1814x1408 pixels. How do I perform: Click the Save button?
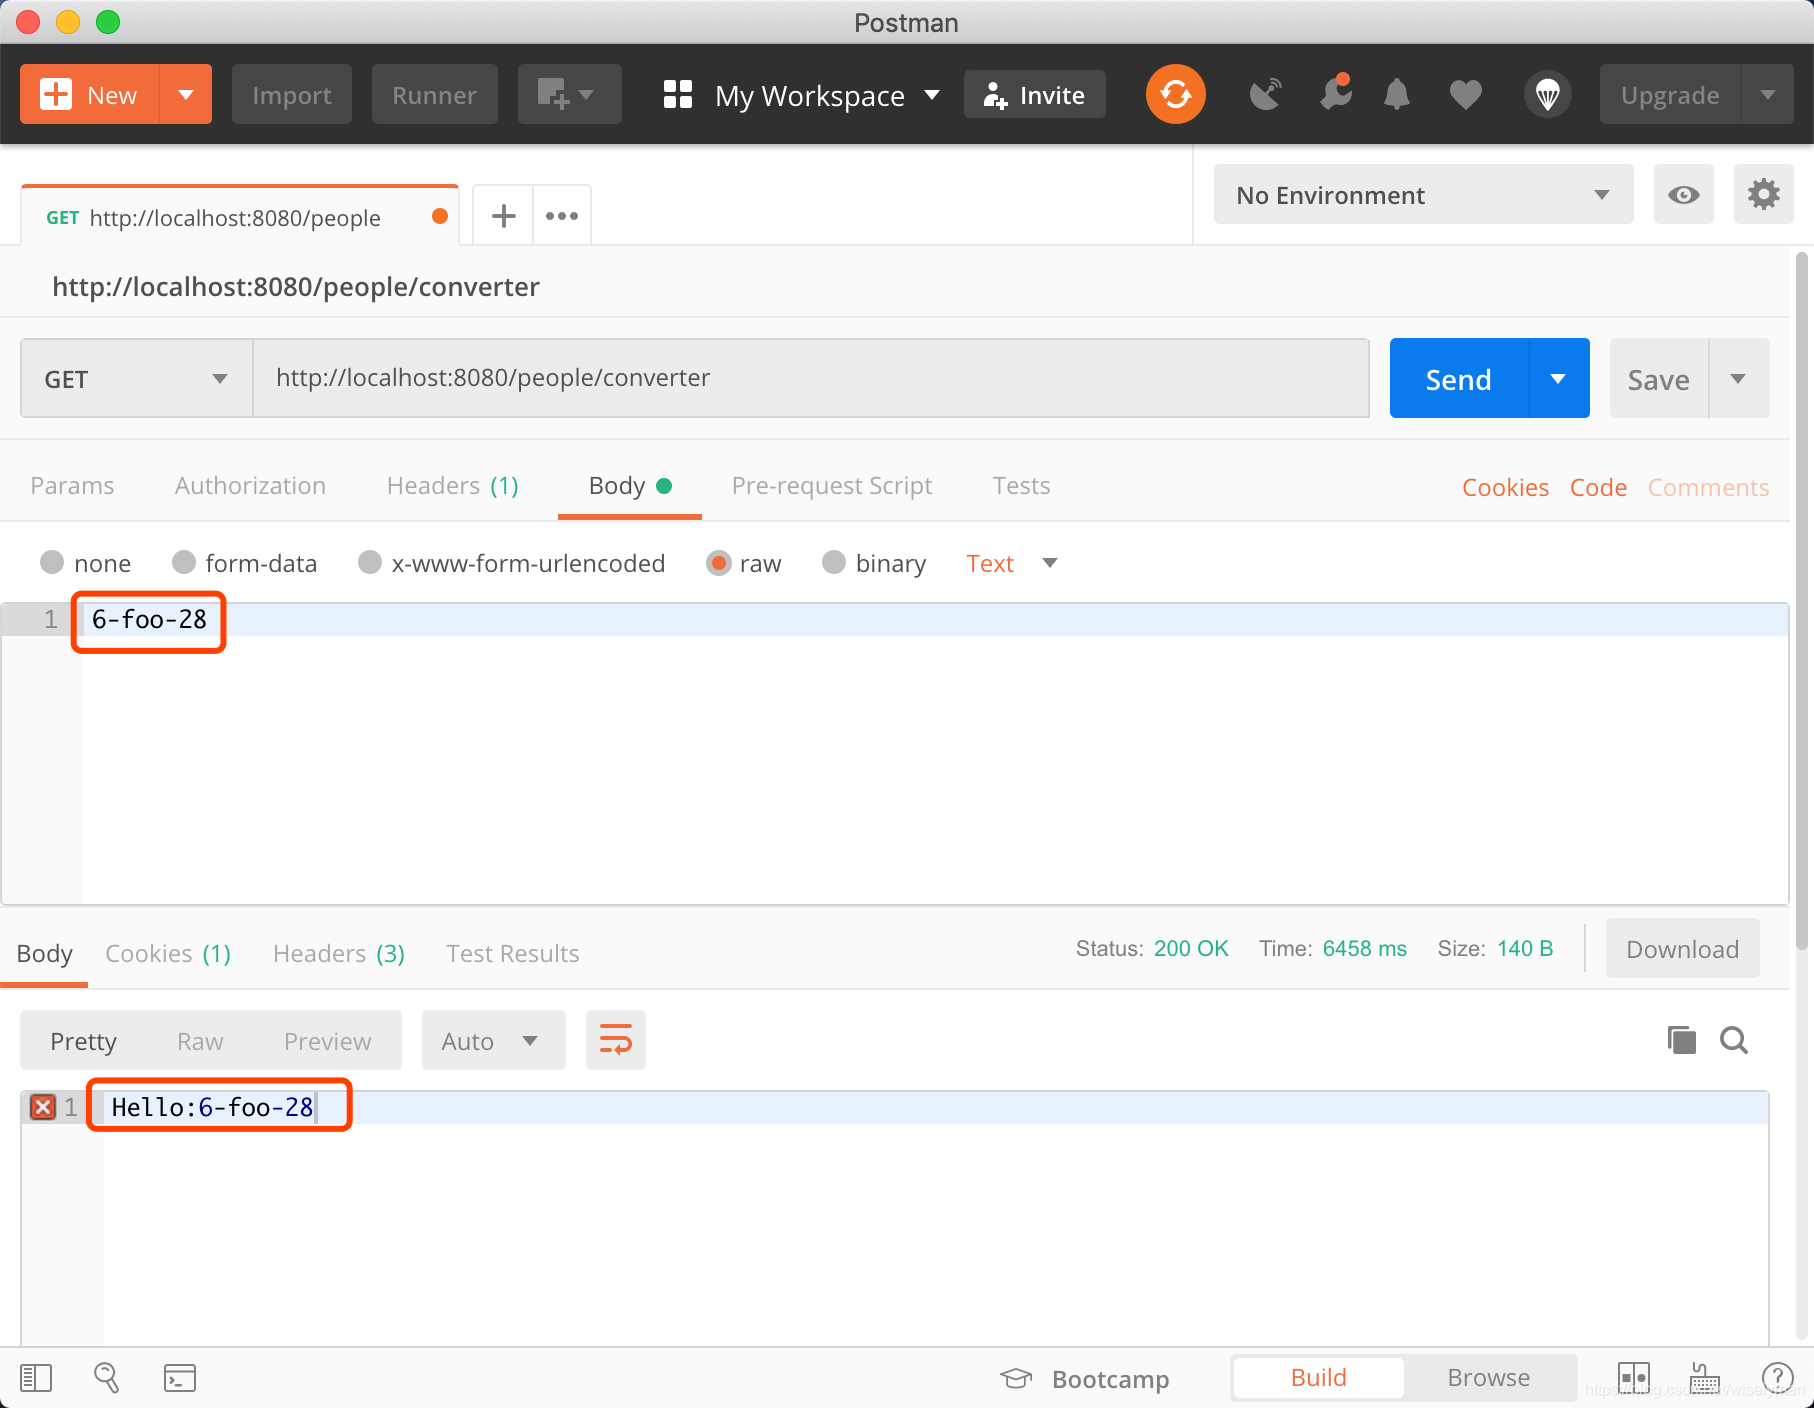tap(1659, 378)
